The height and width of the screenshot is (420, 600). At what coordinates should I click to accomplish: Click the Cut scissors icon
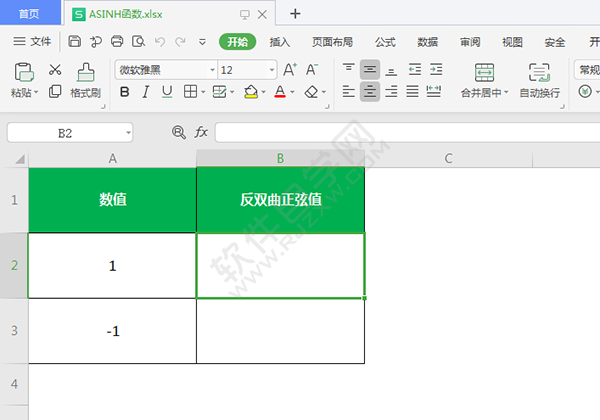[55, 70]
